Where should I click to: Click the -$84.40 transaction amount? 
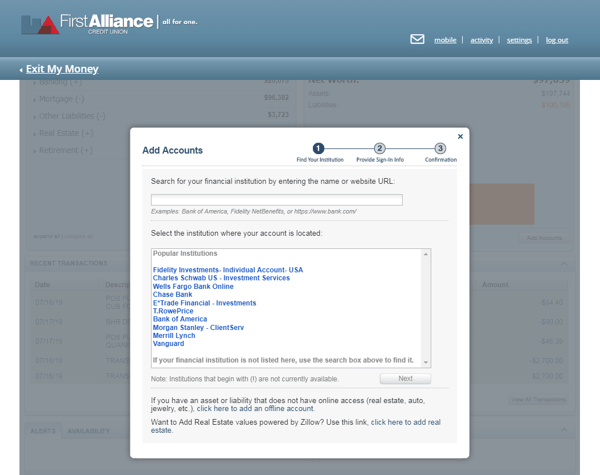click(x=551, y=302)
